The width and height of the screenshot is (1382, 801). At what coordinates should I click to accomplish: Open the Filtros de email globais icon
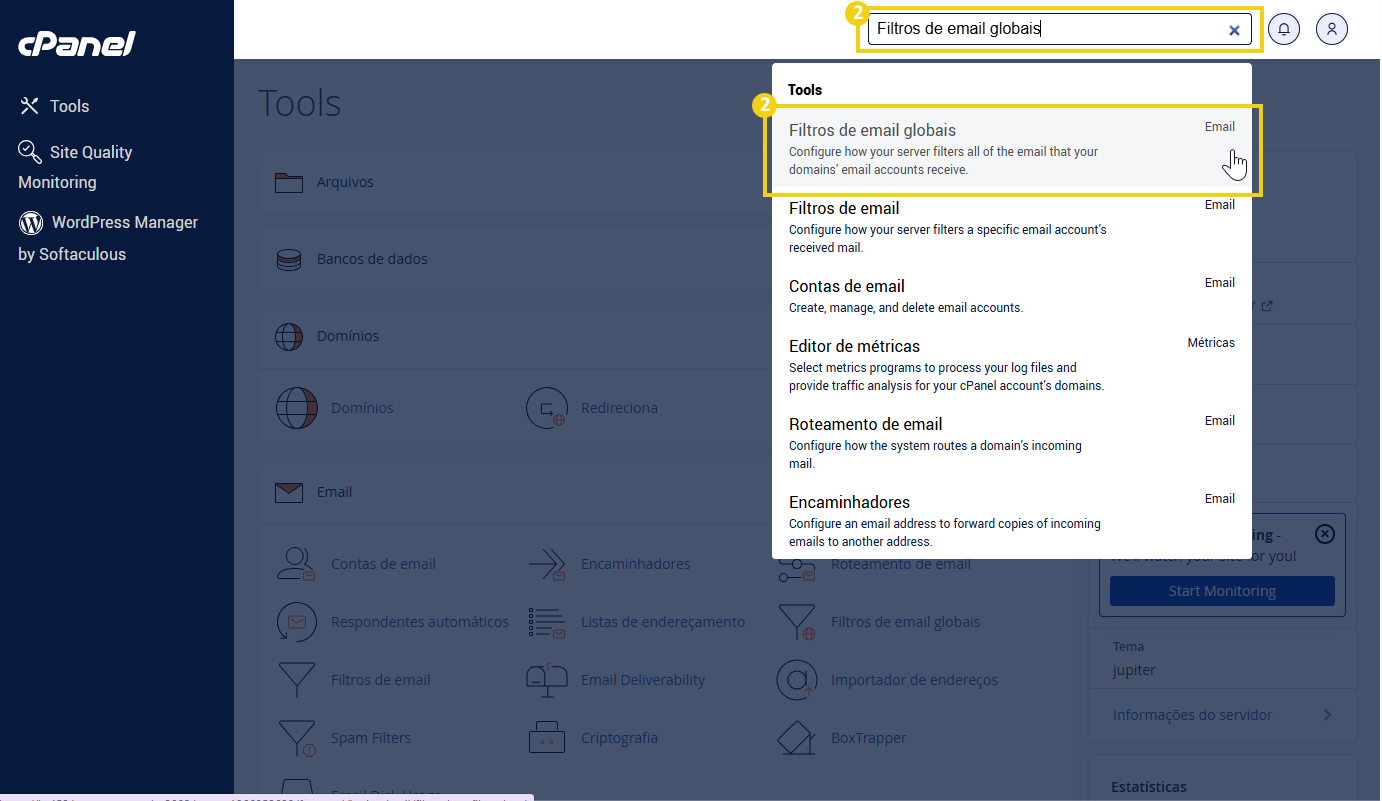tap(797, 621)
